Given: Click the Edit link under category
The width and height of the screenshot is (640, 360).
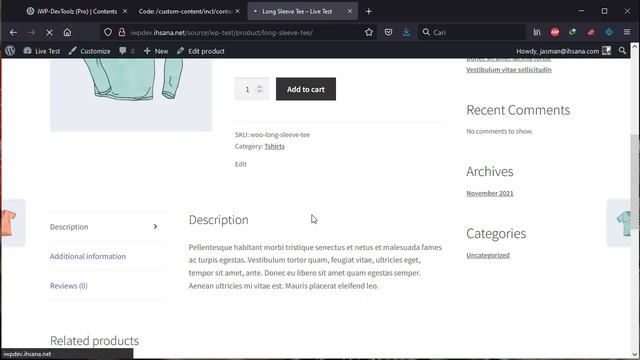Looking at the screenshot, I should click(240, 164).
